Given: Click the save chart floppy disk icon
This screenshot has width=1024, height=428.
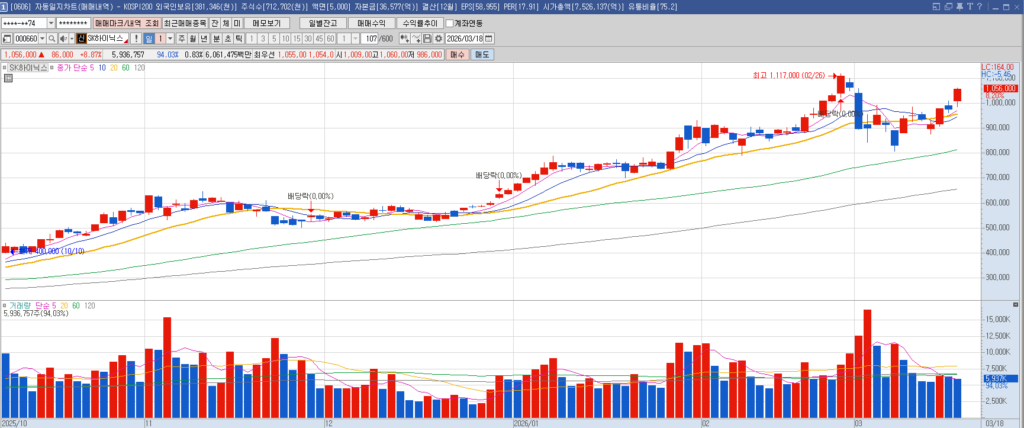Looking at the screenshot, I should pyautogui.click(x=425, y=39).
